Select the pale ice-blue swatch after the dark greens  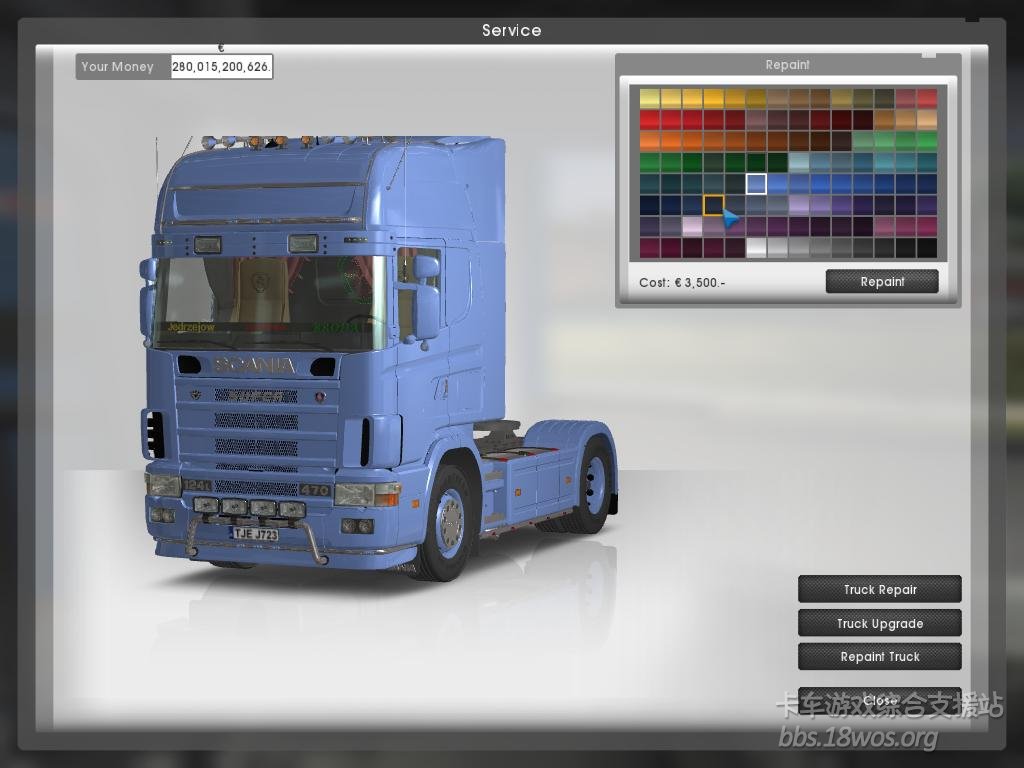point(799,163)
